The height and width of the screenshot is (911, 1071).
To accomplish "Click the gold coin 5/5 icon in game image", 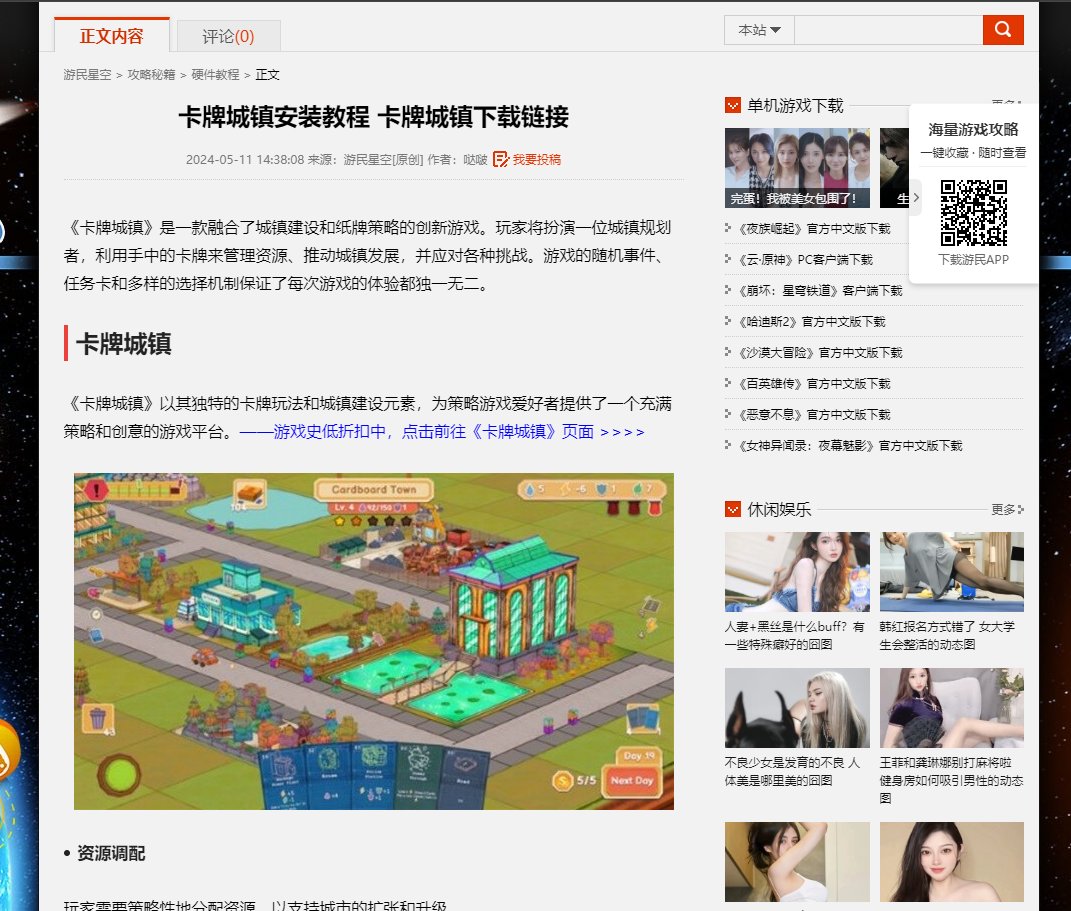I will click(563, 780).
